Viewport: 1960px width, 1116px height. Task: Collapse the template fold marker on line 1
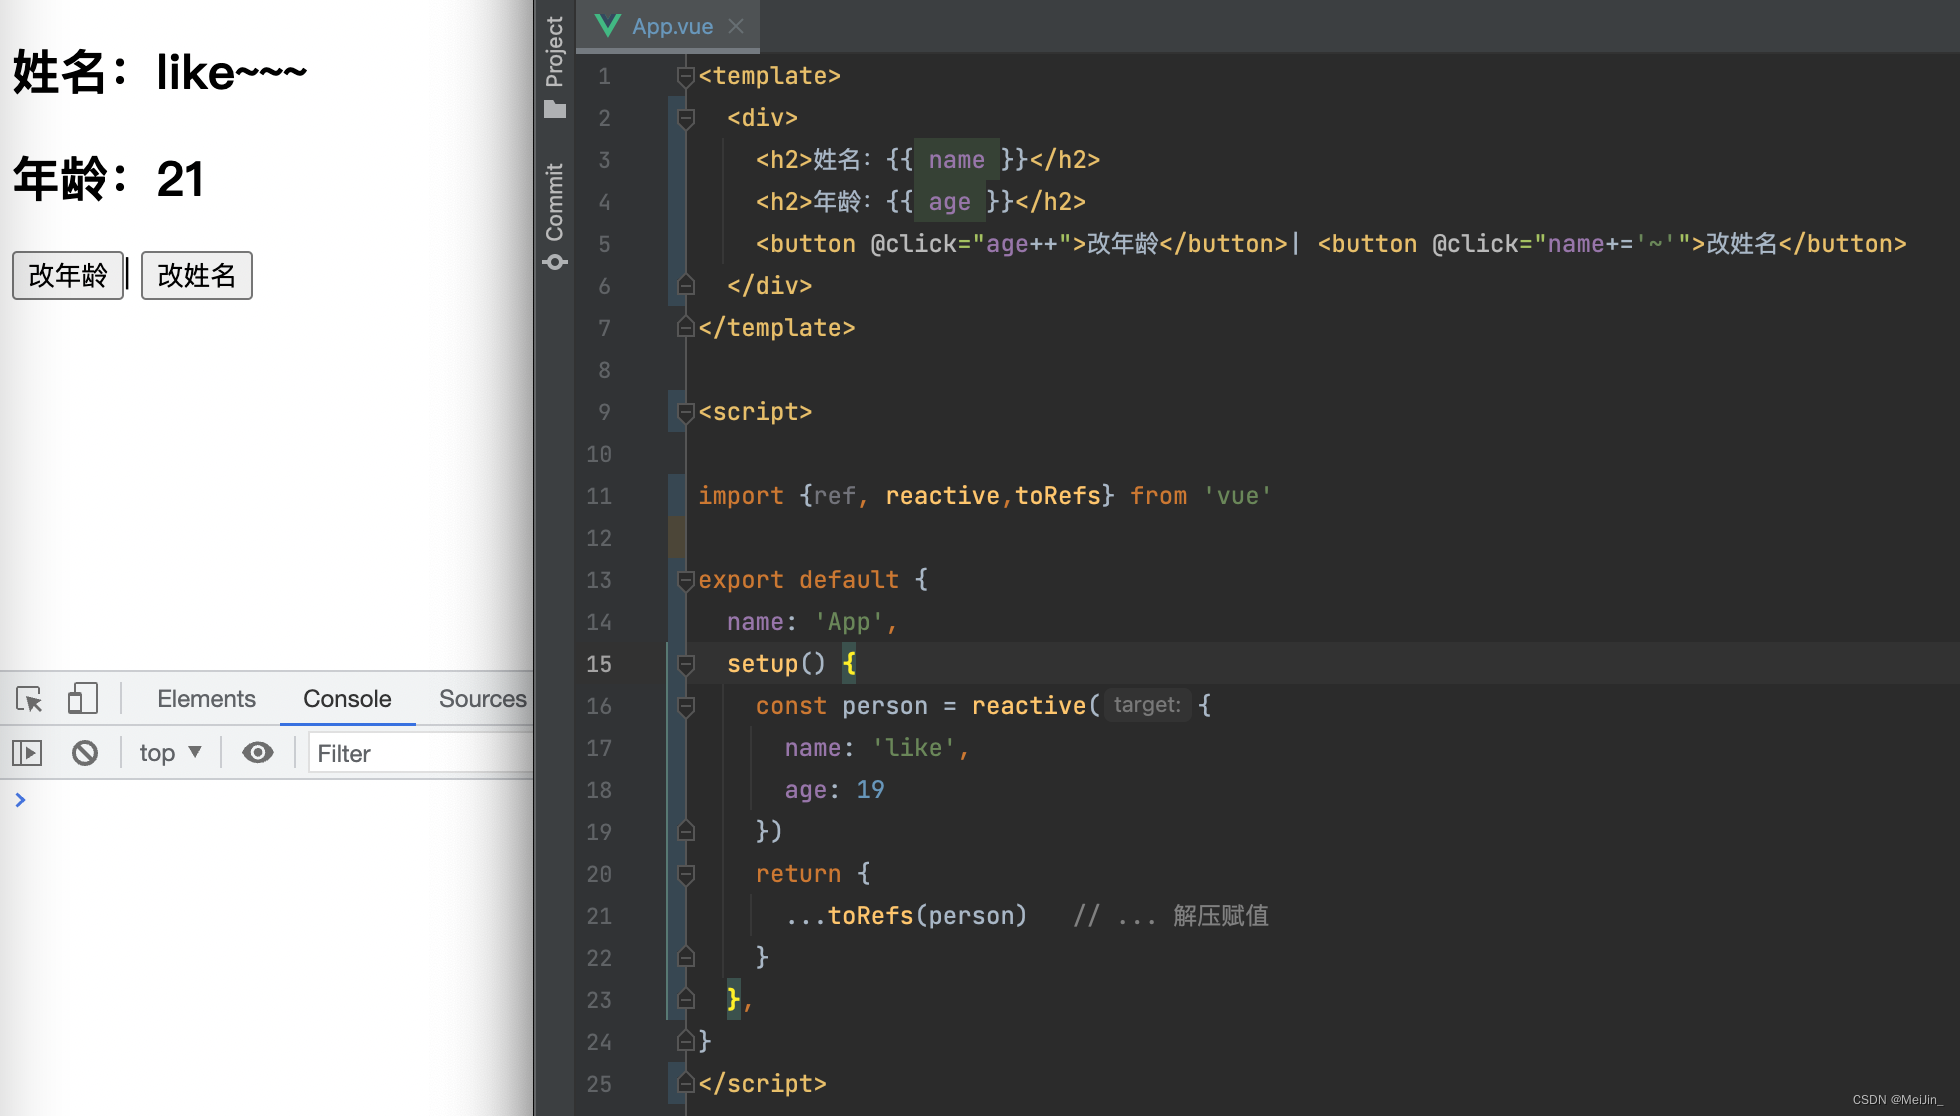(x=686, y=76)
